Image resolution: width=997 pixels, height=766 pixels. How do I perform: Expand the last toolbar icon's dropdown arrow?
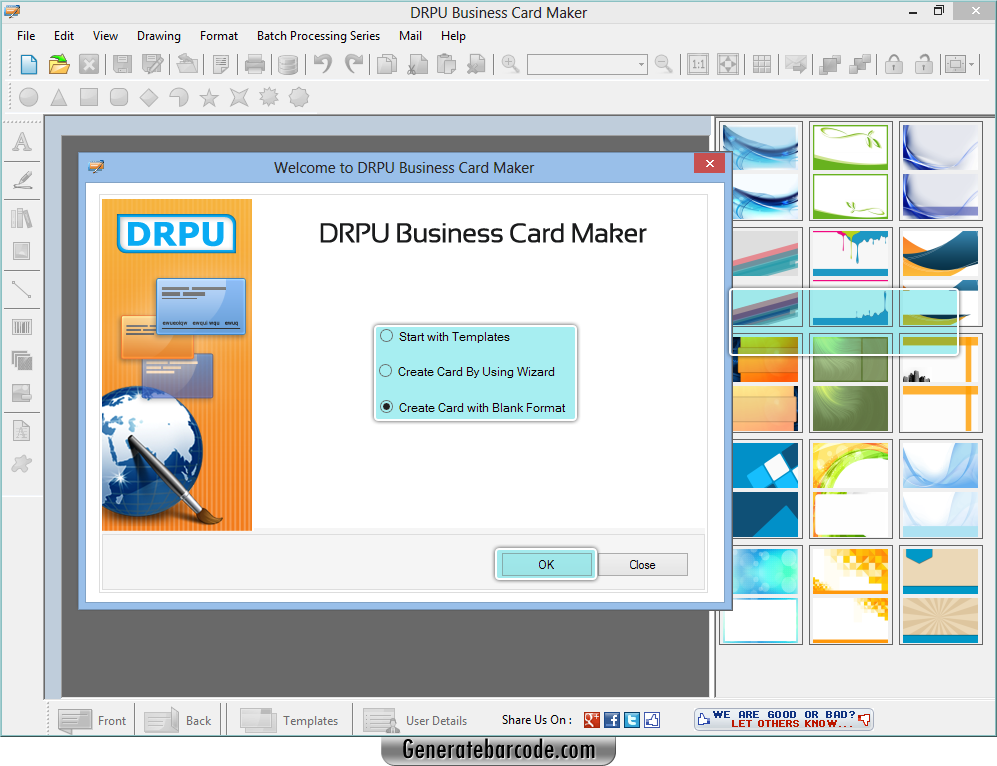coord(972,64)
